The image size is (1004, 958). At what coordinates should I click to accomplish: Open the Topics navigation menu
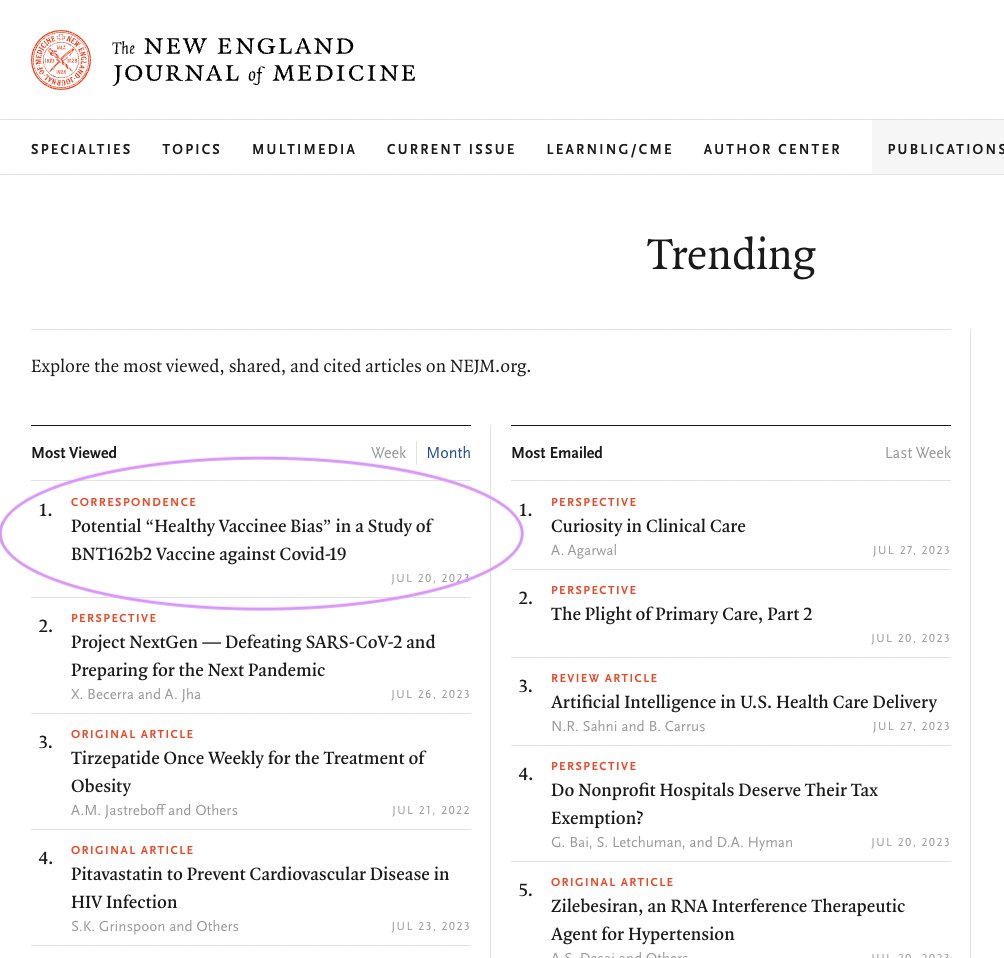(192, 149)
